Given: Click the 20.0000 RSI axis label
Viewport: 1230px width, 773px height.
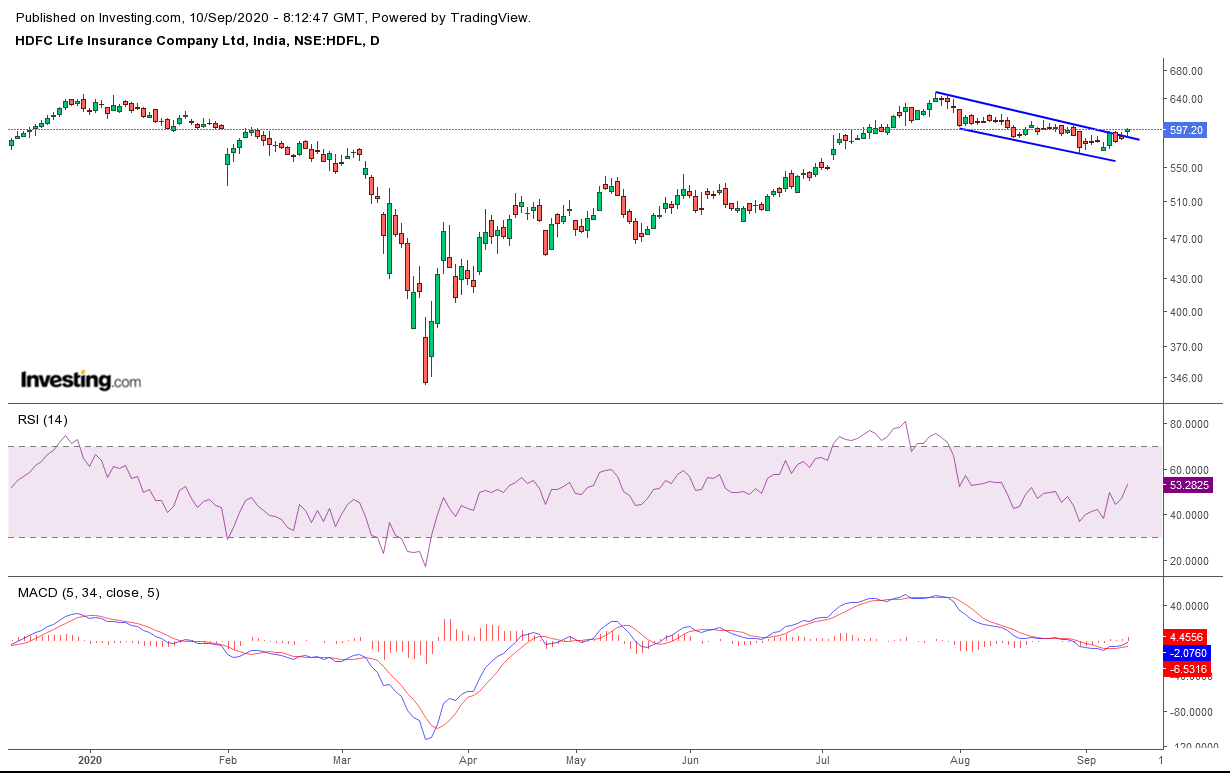Looking at the screenshot, I should pyautogui.click(x=1189, y=561).
